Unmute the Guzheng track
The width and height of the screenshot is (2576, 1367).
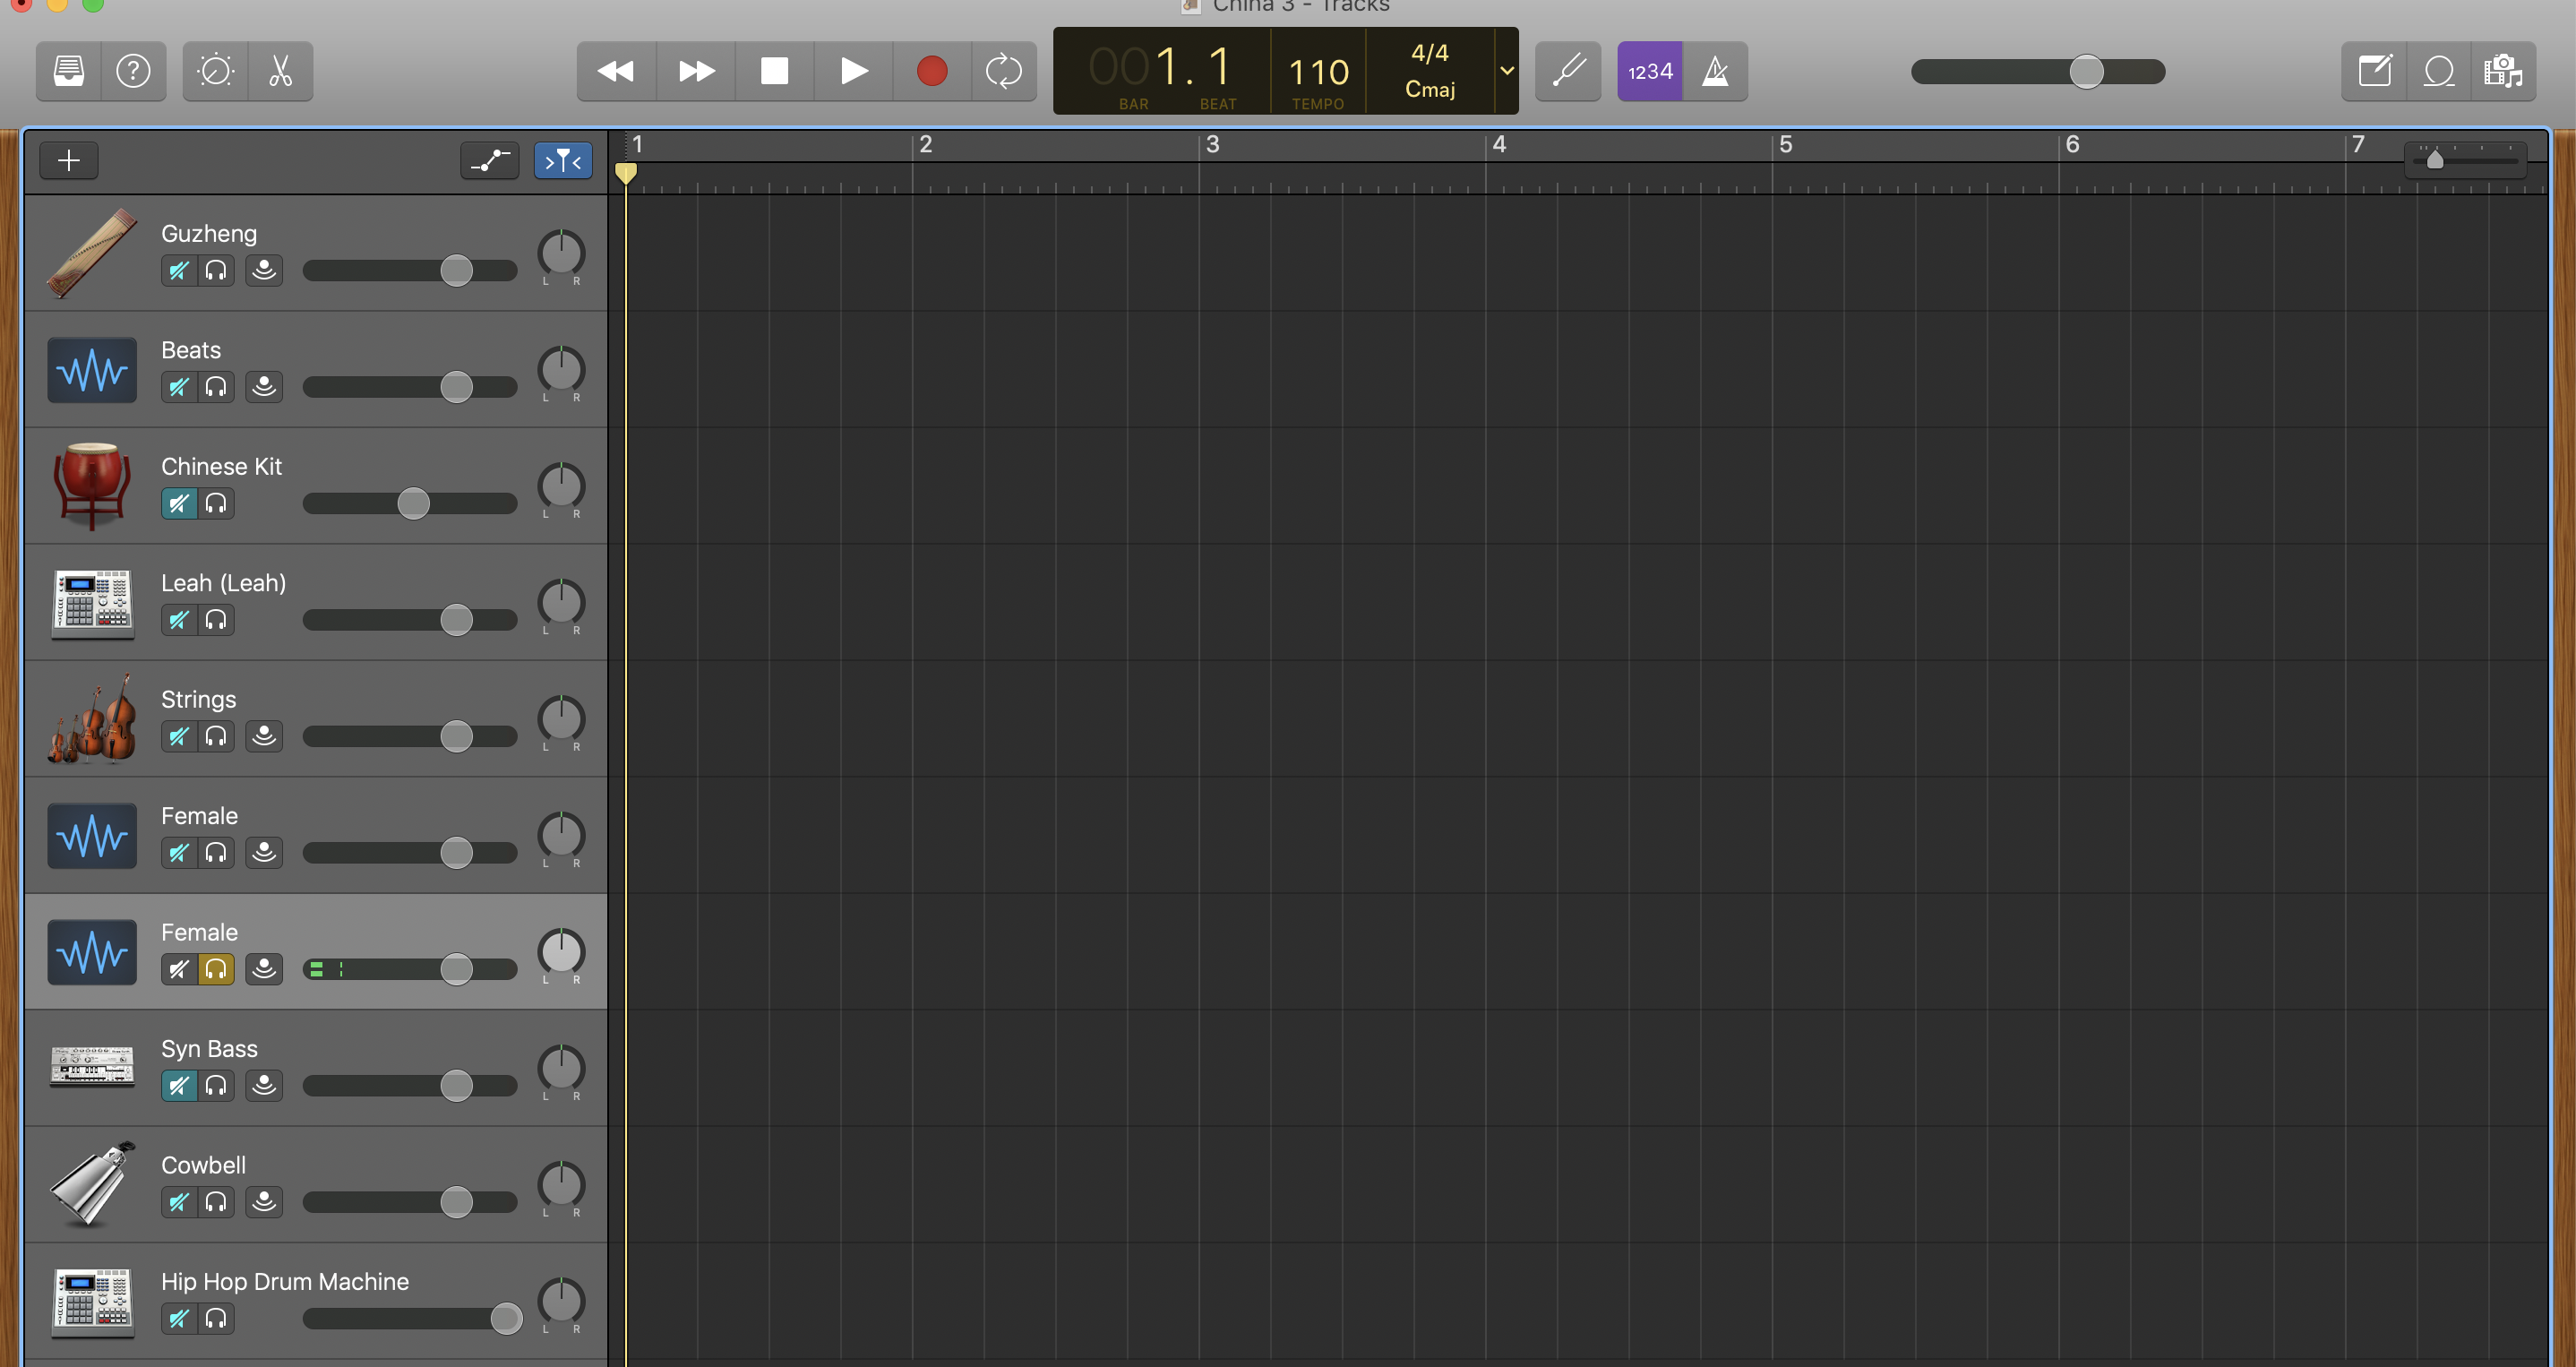[x=179, y=271]
